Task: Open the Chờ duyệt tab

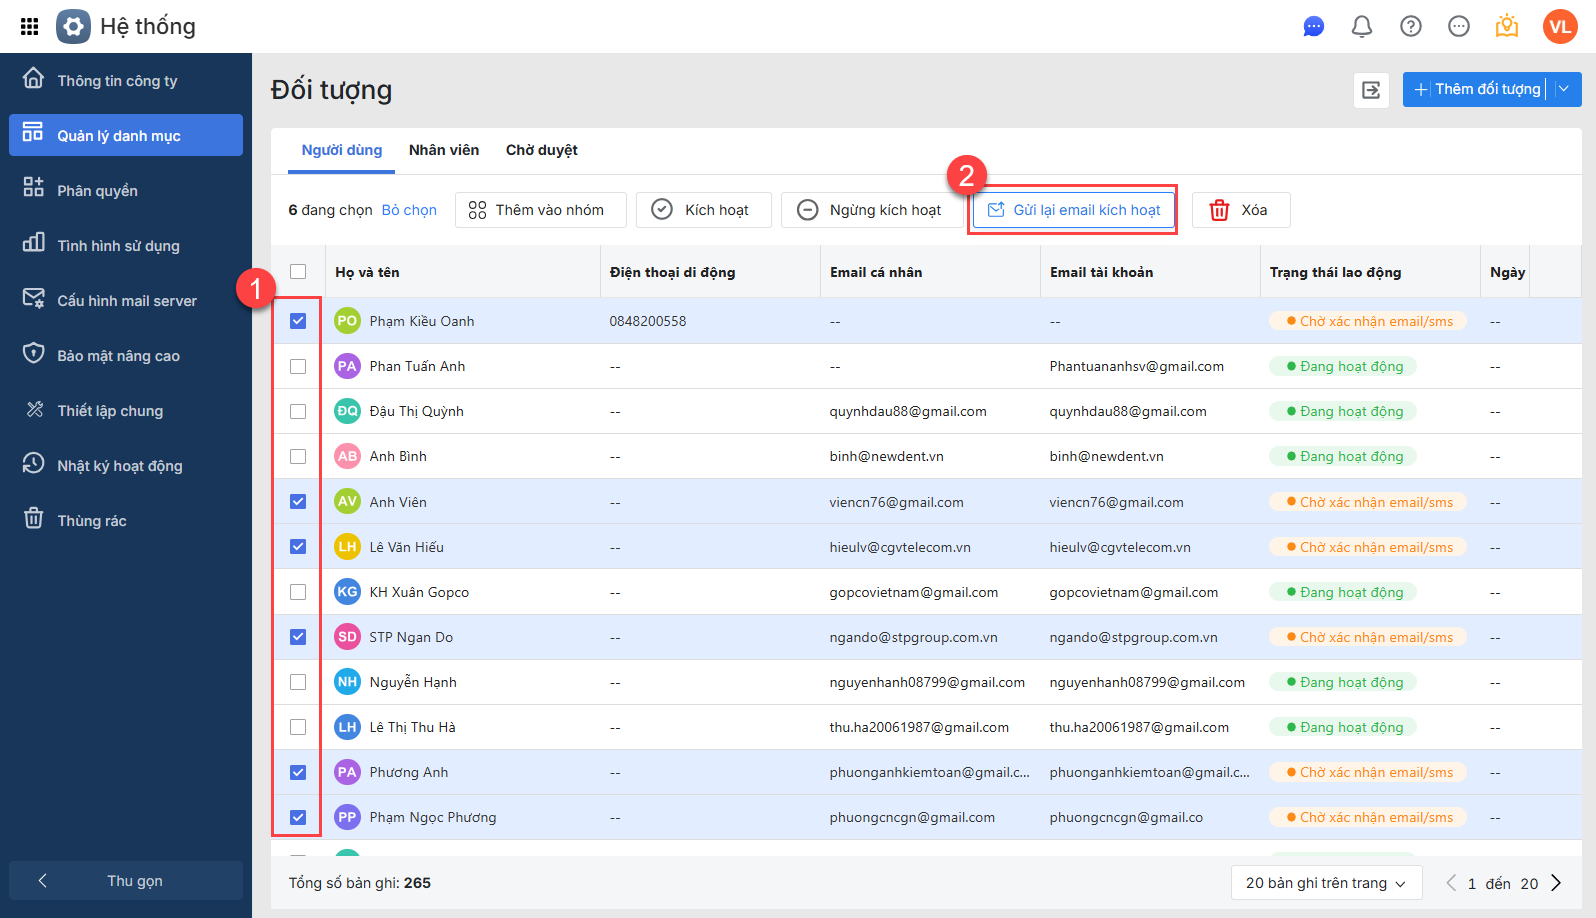Action: pos(541,150)
